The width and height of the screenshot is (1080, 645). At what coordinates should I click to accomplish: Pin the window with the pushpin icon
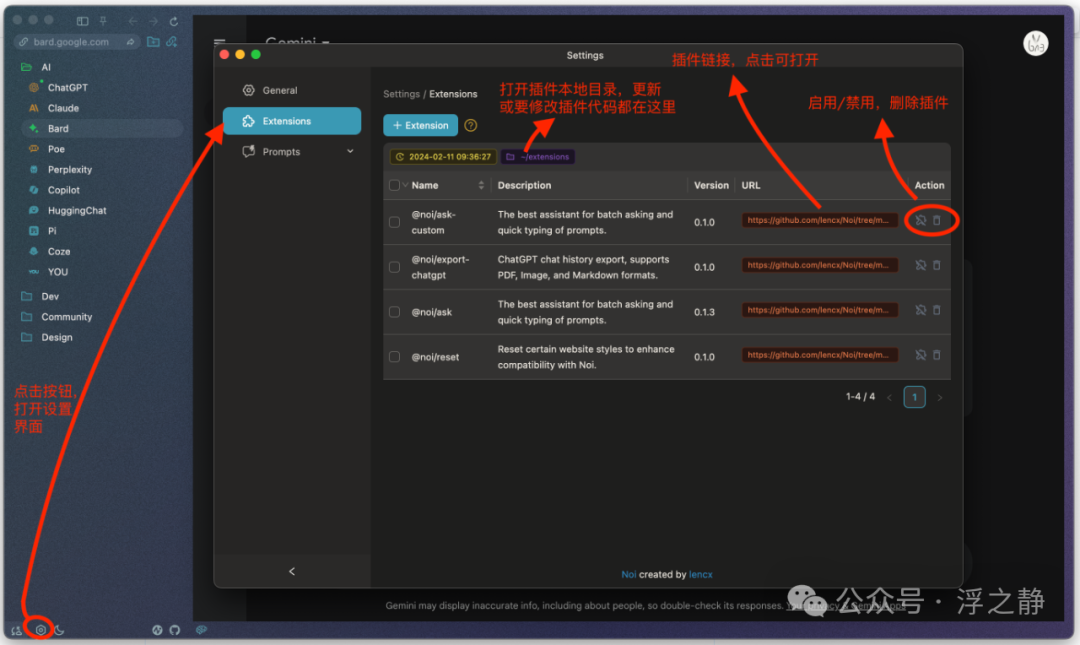103,21
